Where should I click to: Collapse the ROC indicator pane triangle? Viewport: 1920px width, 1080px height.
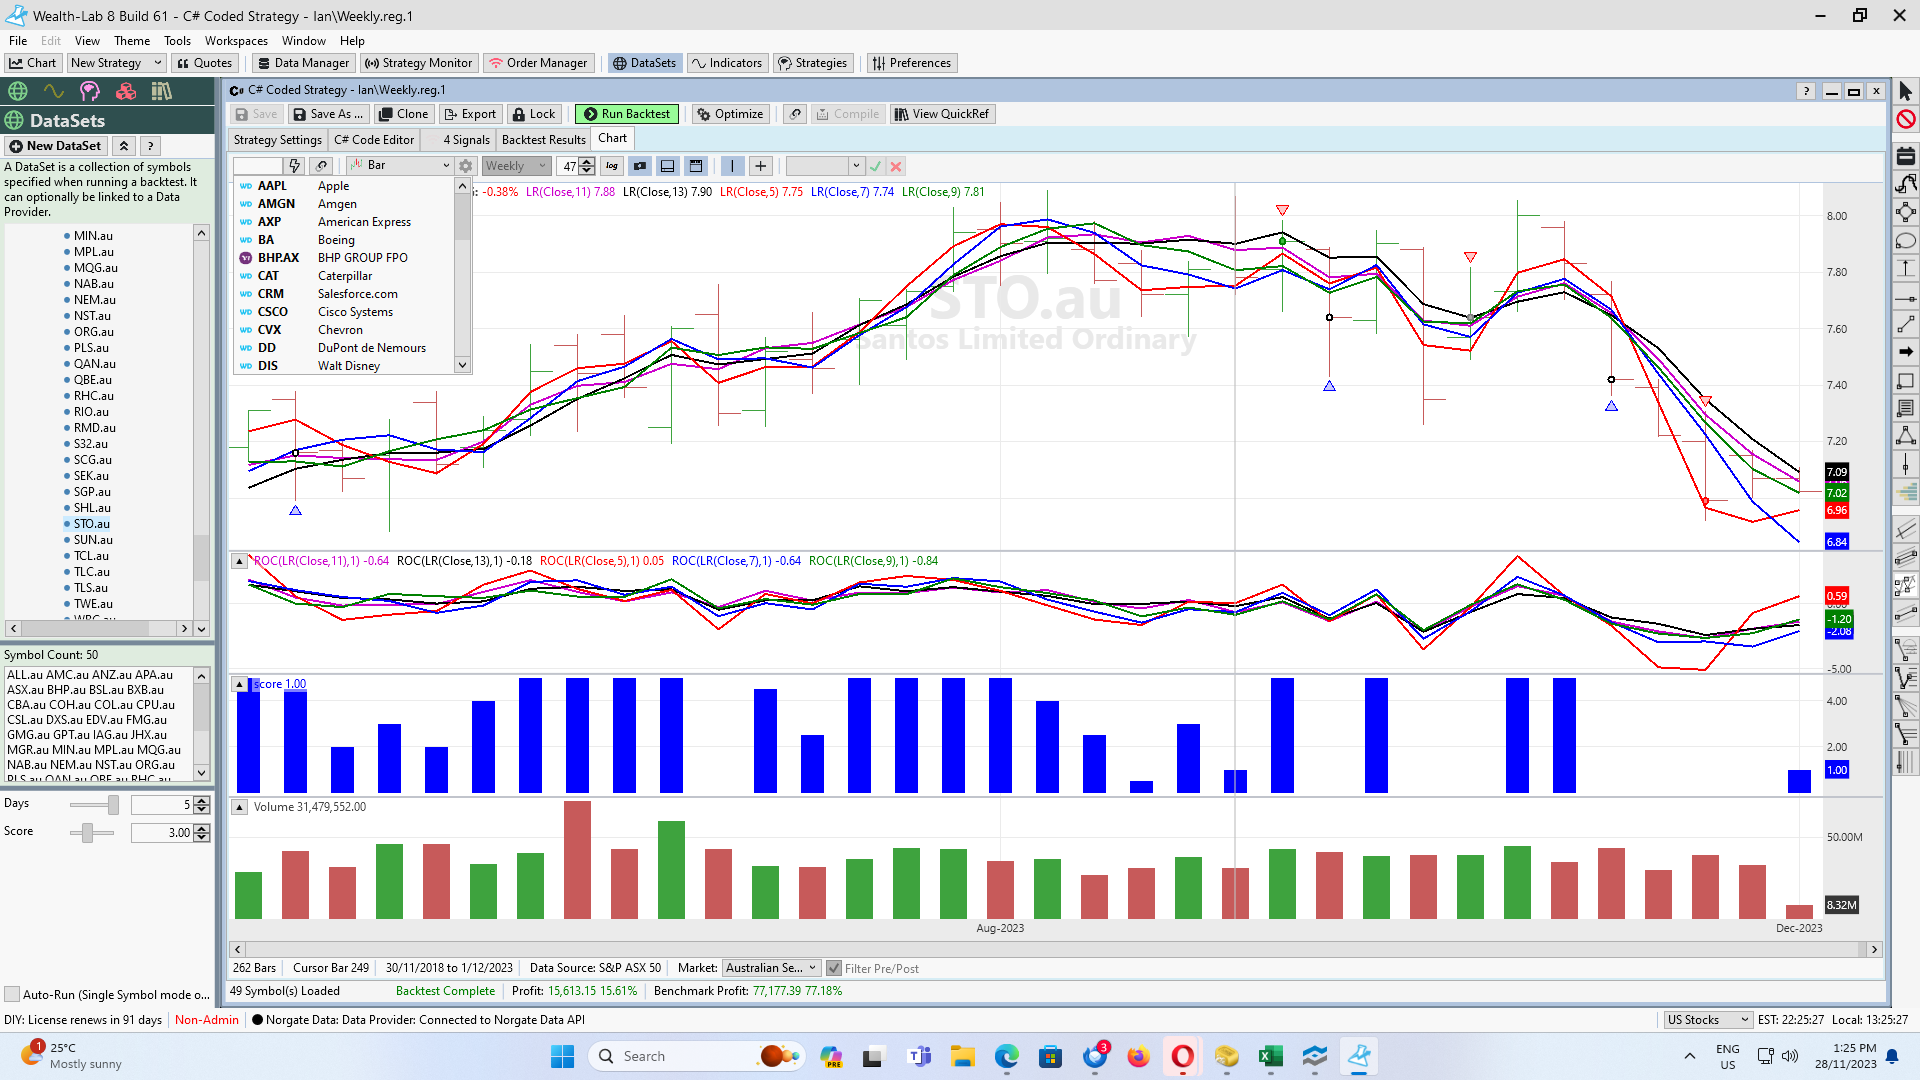click(240, 562)
